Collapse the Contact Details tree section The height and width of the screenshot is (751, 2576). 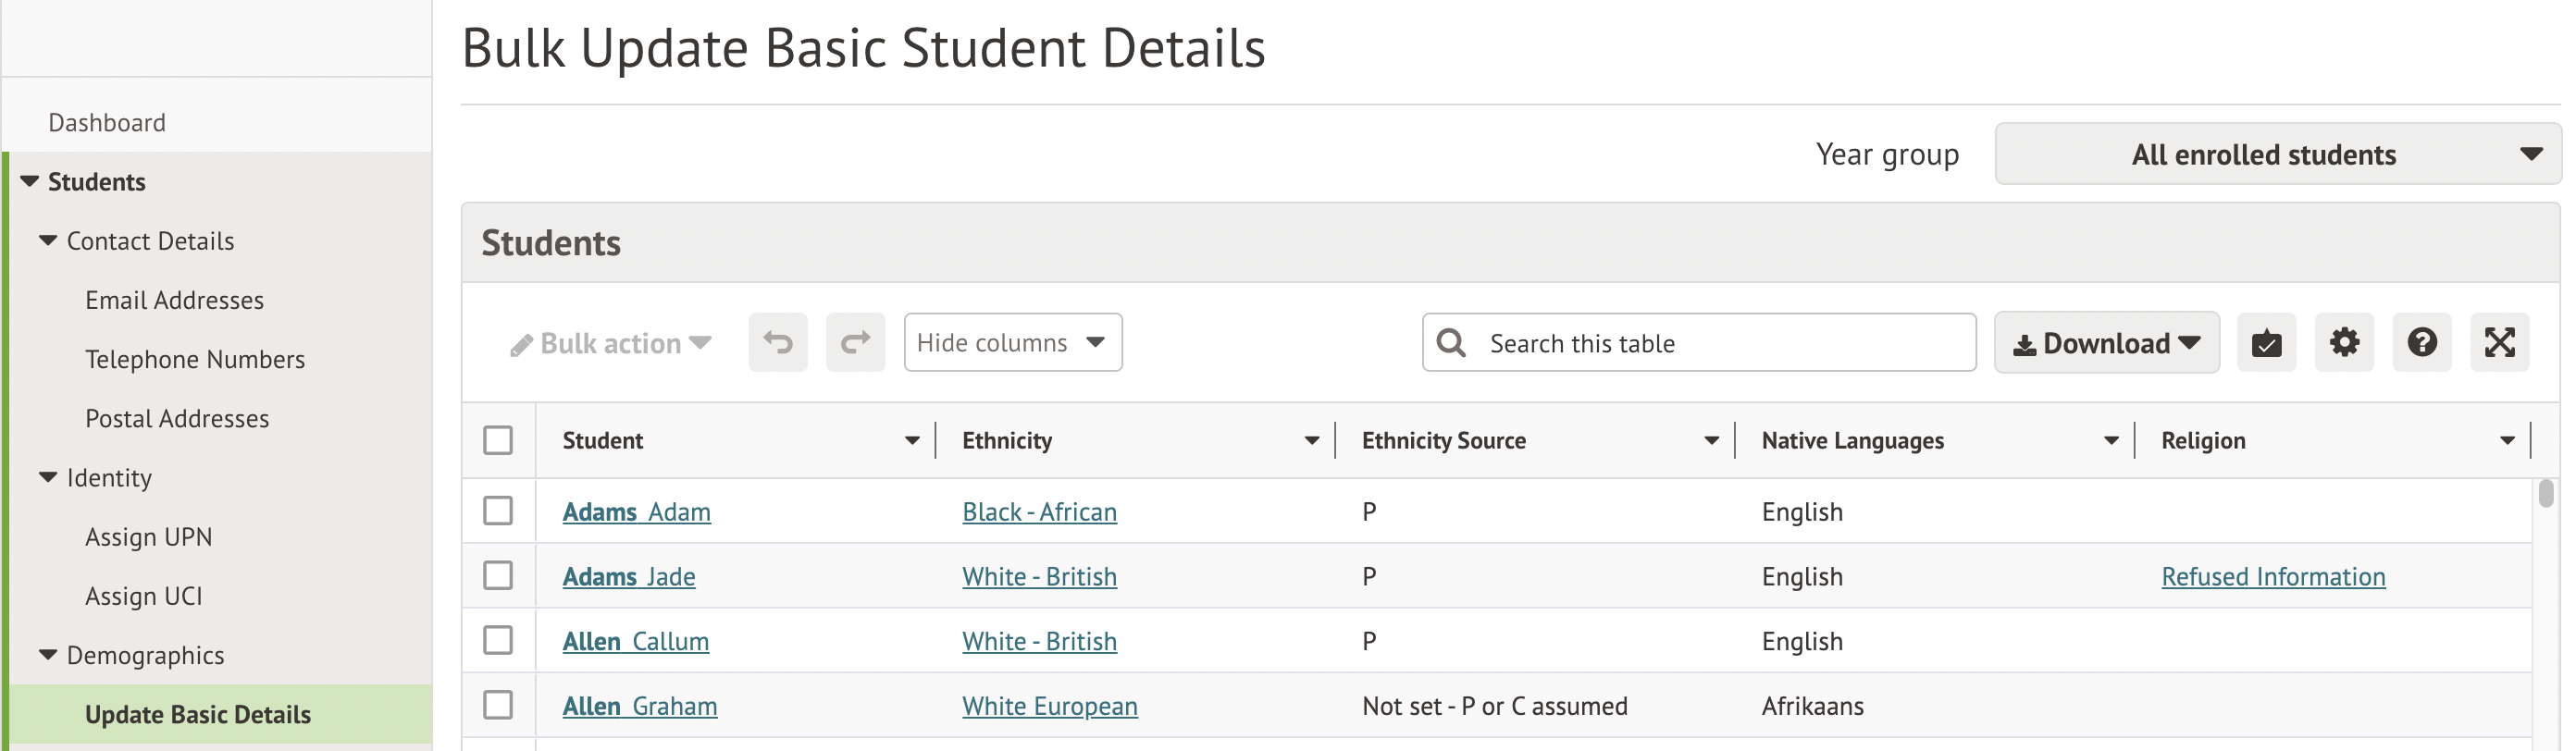[48, 241]
